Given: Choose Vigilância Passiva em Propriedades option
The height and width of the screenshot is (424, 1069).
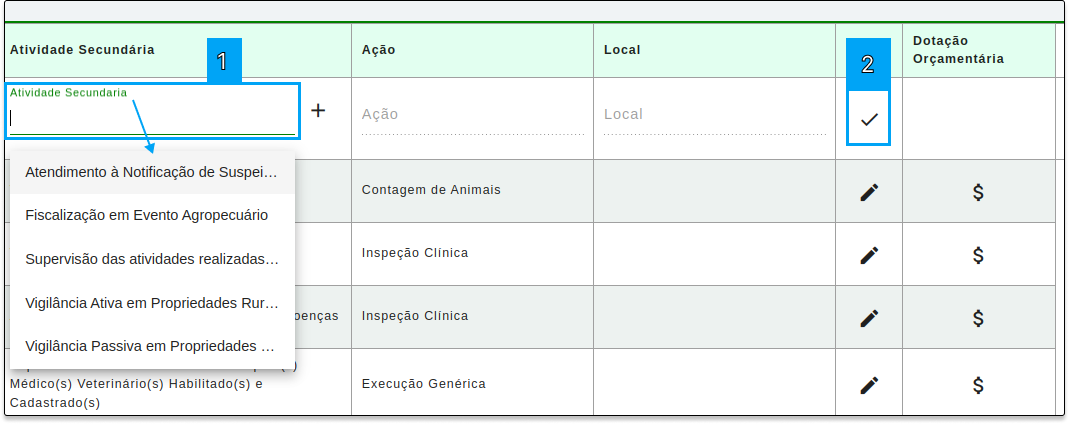Looking at the screenshot, I should (x=153, y=346).
